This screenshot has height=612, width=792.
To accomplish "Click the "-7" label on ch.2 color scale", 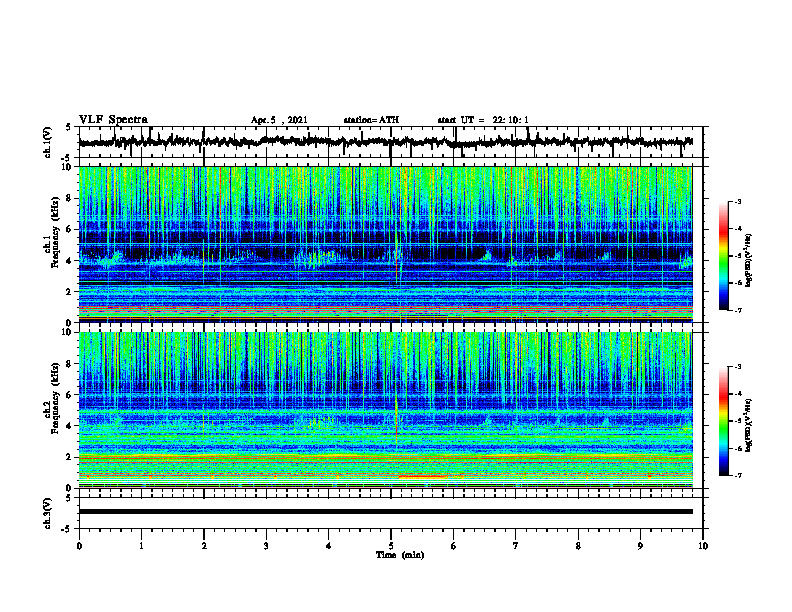I will [738, 475].
